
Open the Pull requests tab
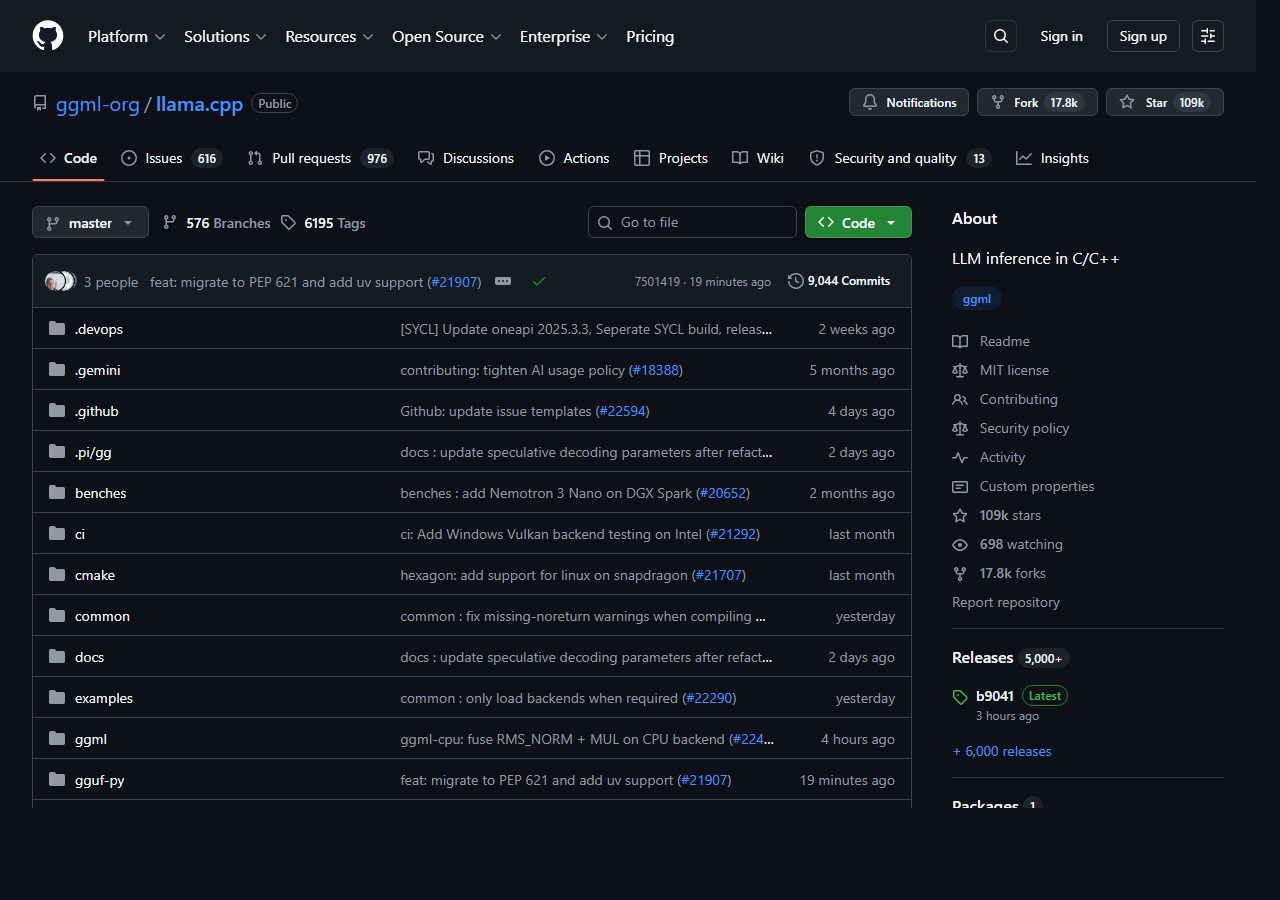click(319, 158)
